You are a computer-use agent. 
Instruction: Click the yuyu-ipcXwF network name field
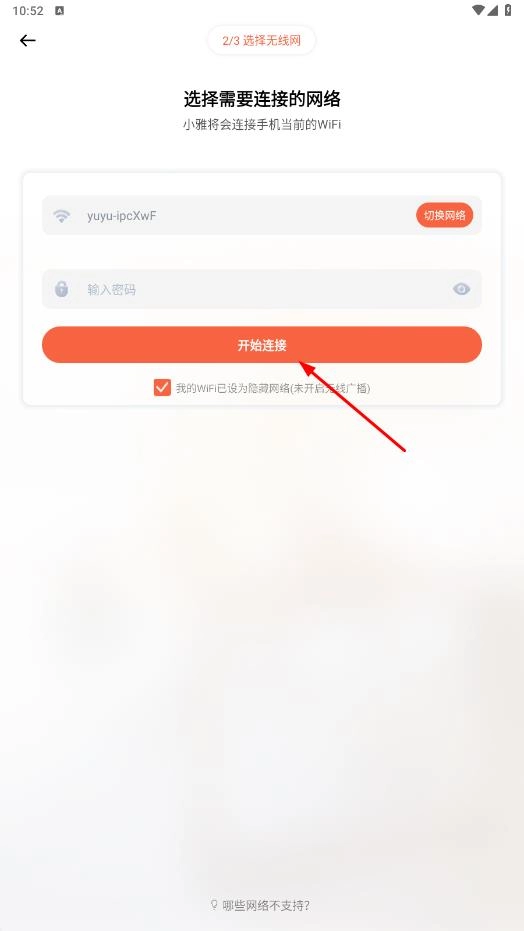pyautogui.click(x=262, y=215)
